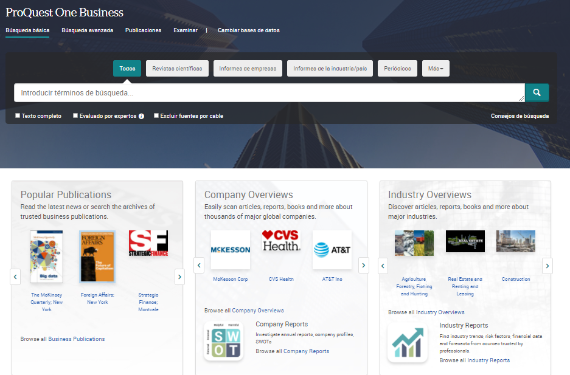Show previous Company Overviews items

(199, 265)
